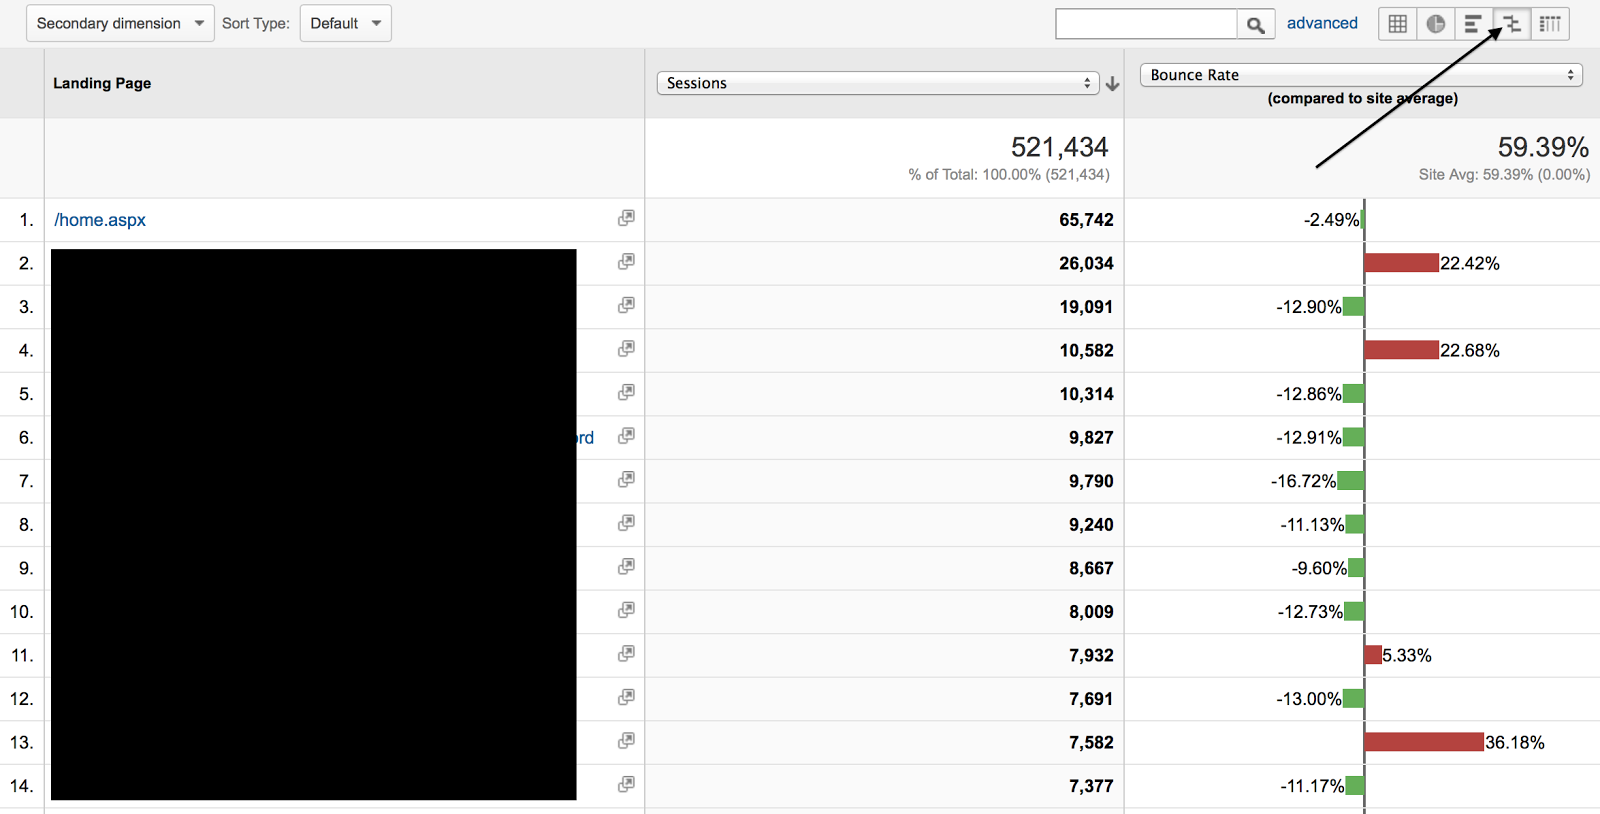This screenshot has height=814, width=1600.
Task: Open row 8 landing page external link icon
Action: pyautogui.click(x=626, y=523)
